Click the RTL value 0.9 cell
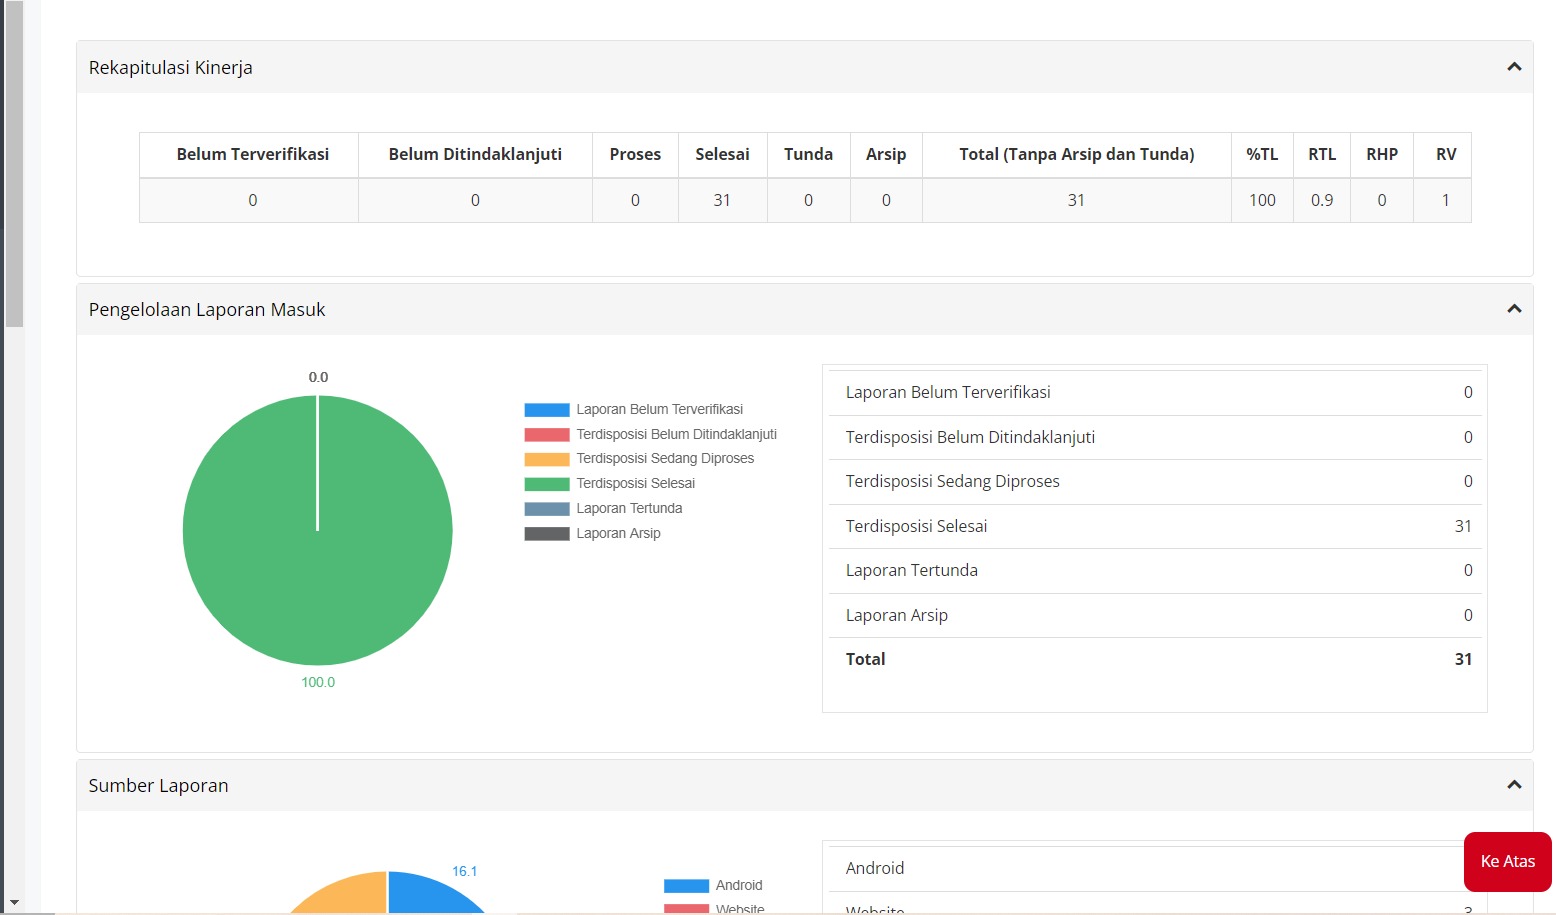The height and width of the screenshot is (915, 1556). point(1322,200)
